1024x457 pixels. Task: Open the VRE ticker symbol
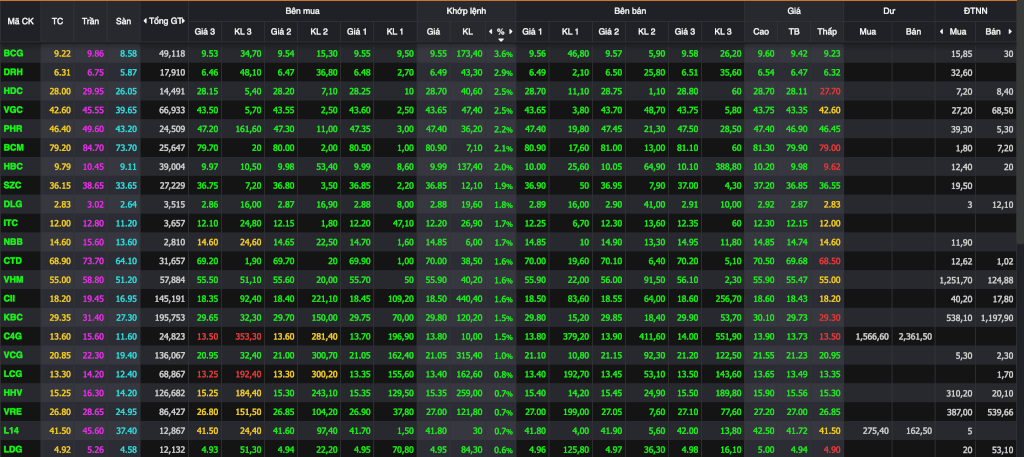(x=12, y=413)
